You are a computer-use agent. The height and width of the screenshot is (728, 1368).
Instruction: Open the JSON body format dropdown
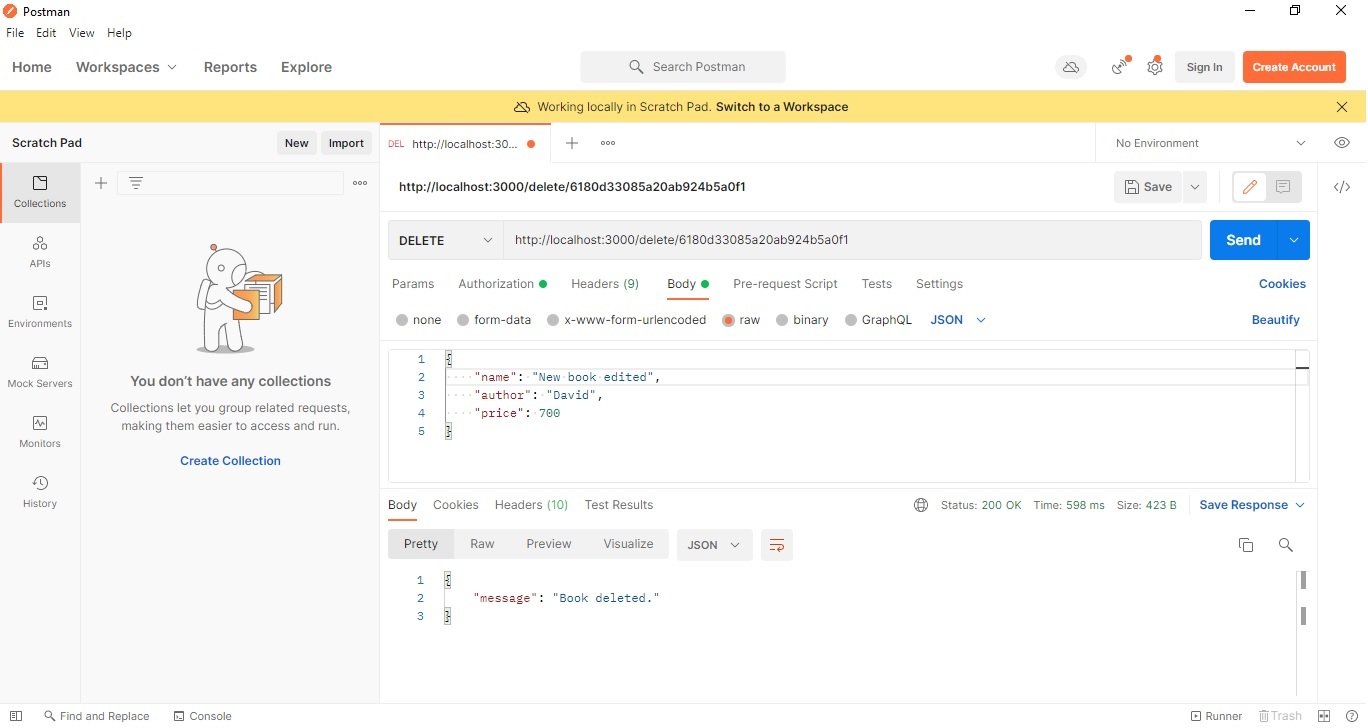point(958,320)
